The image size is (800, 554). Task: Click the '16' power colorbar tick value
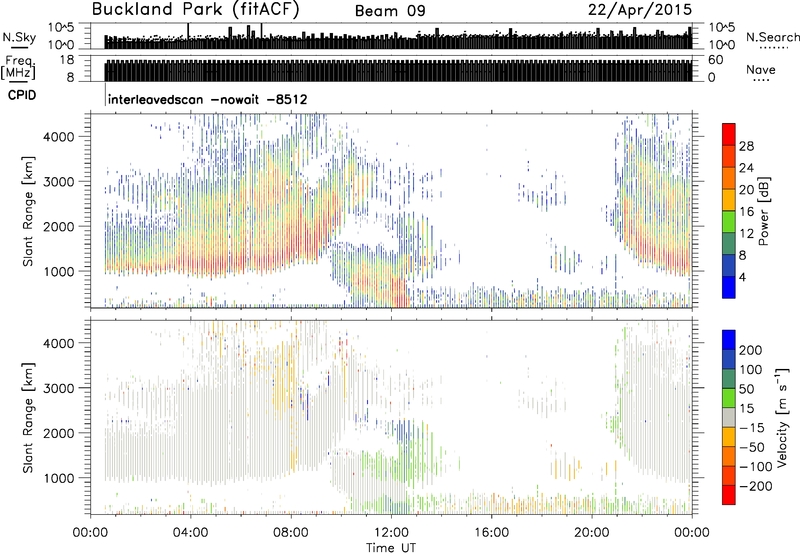point(746,212)
